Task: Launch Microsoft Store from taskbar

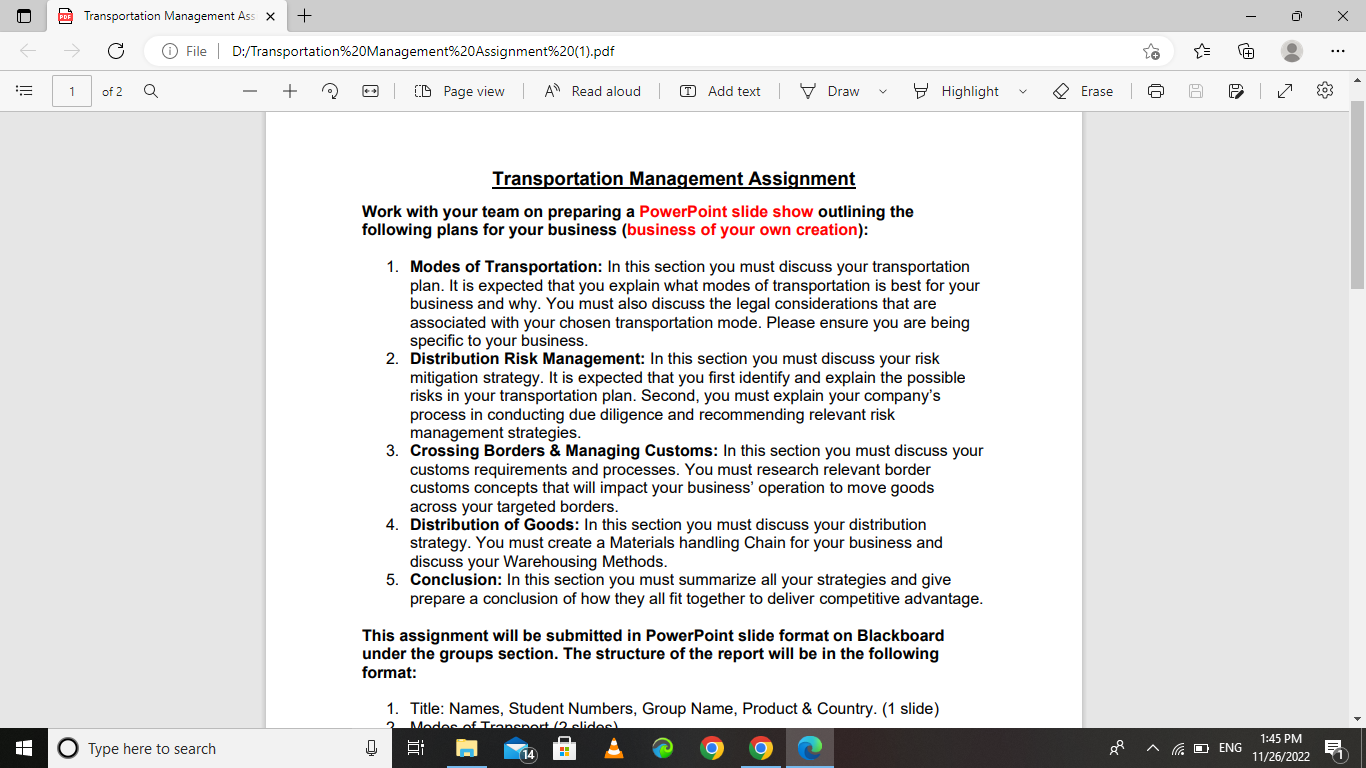Action: pos(565,748)
